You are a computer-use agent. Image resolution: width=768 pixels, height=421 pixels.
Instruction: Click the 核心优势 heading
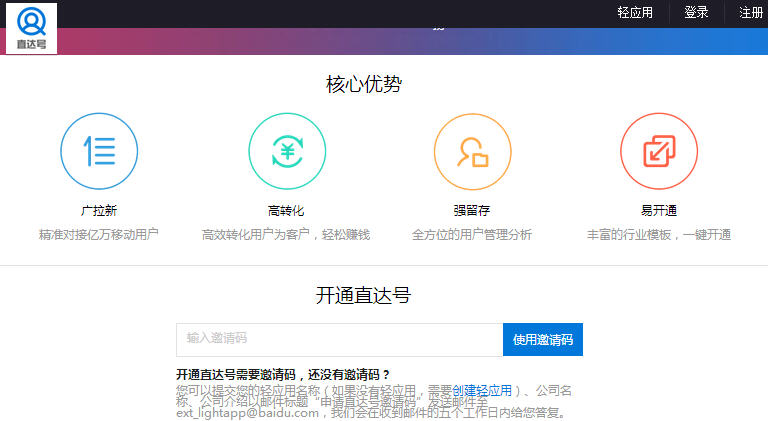(364, 84)
